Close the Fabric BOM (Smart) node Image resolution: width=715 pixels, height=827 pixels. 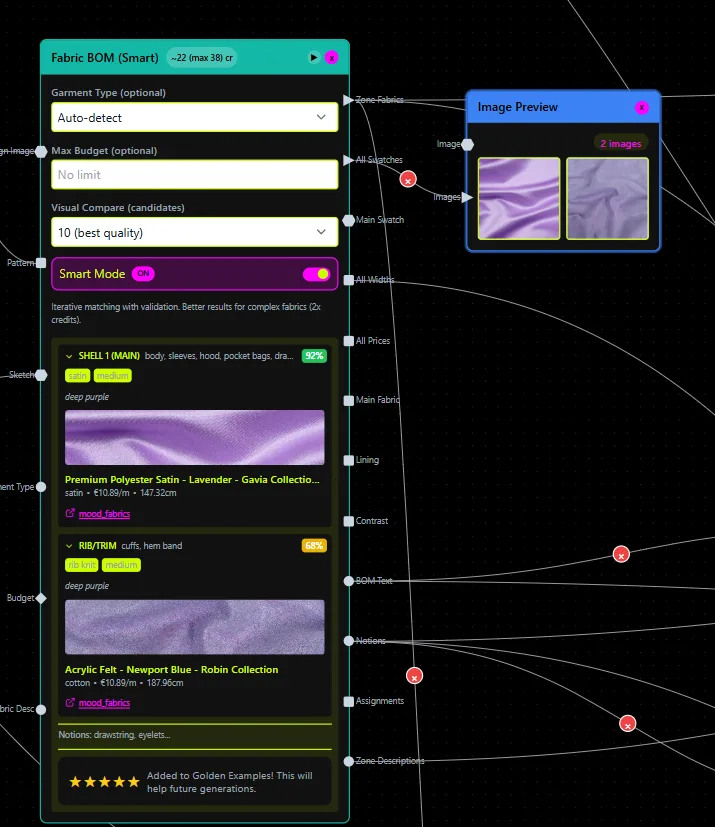(x=332, y=57)
